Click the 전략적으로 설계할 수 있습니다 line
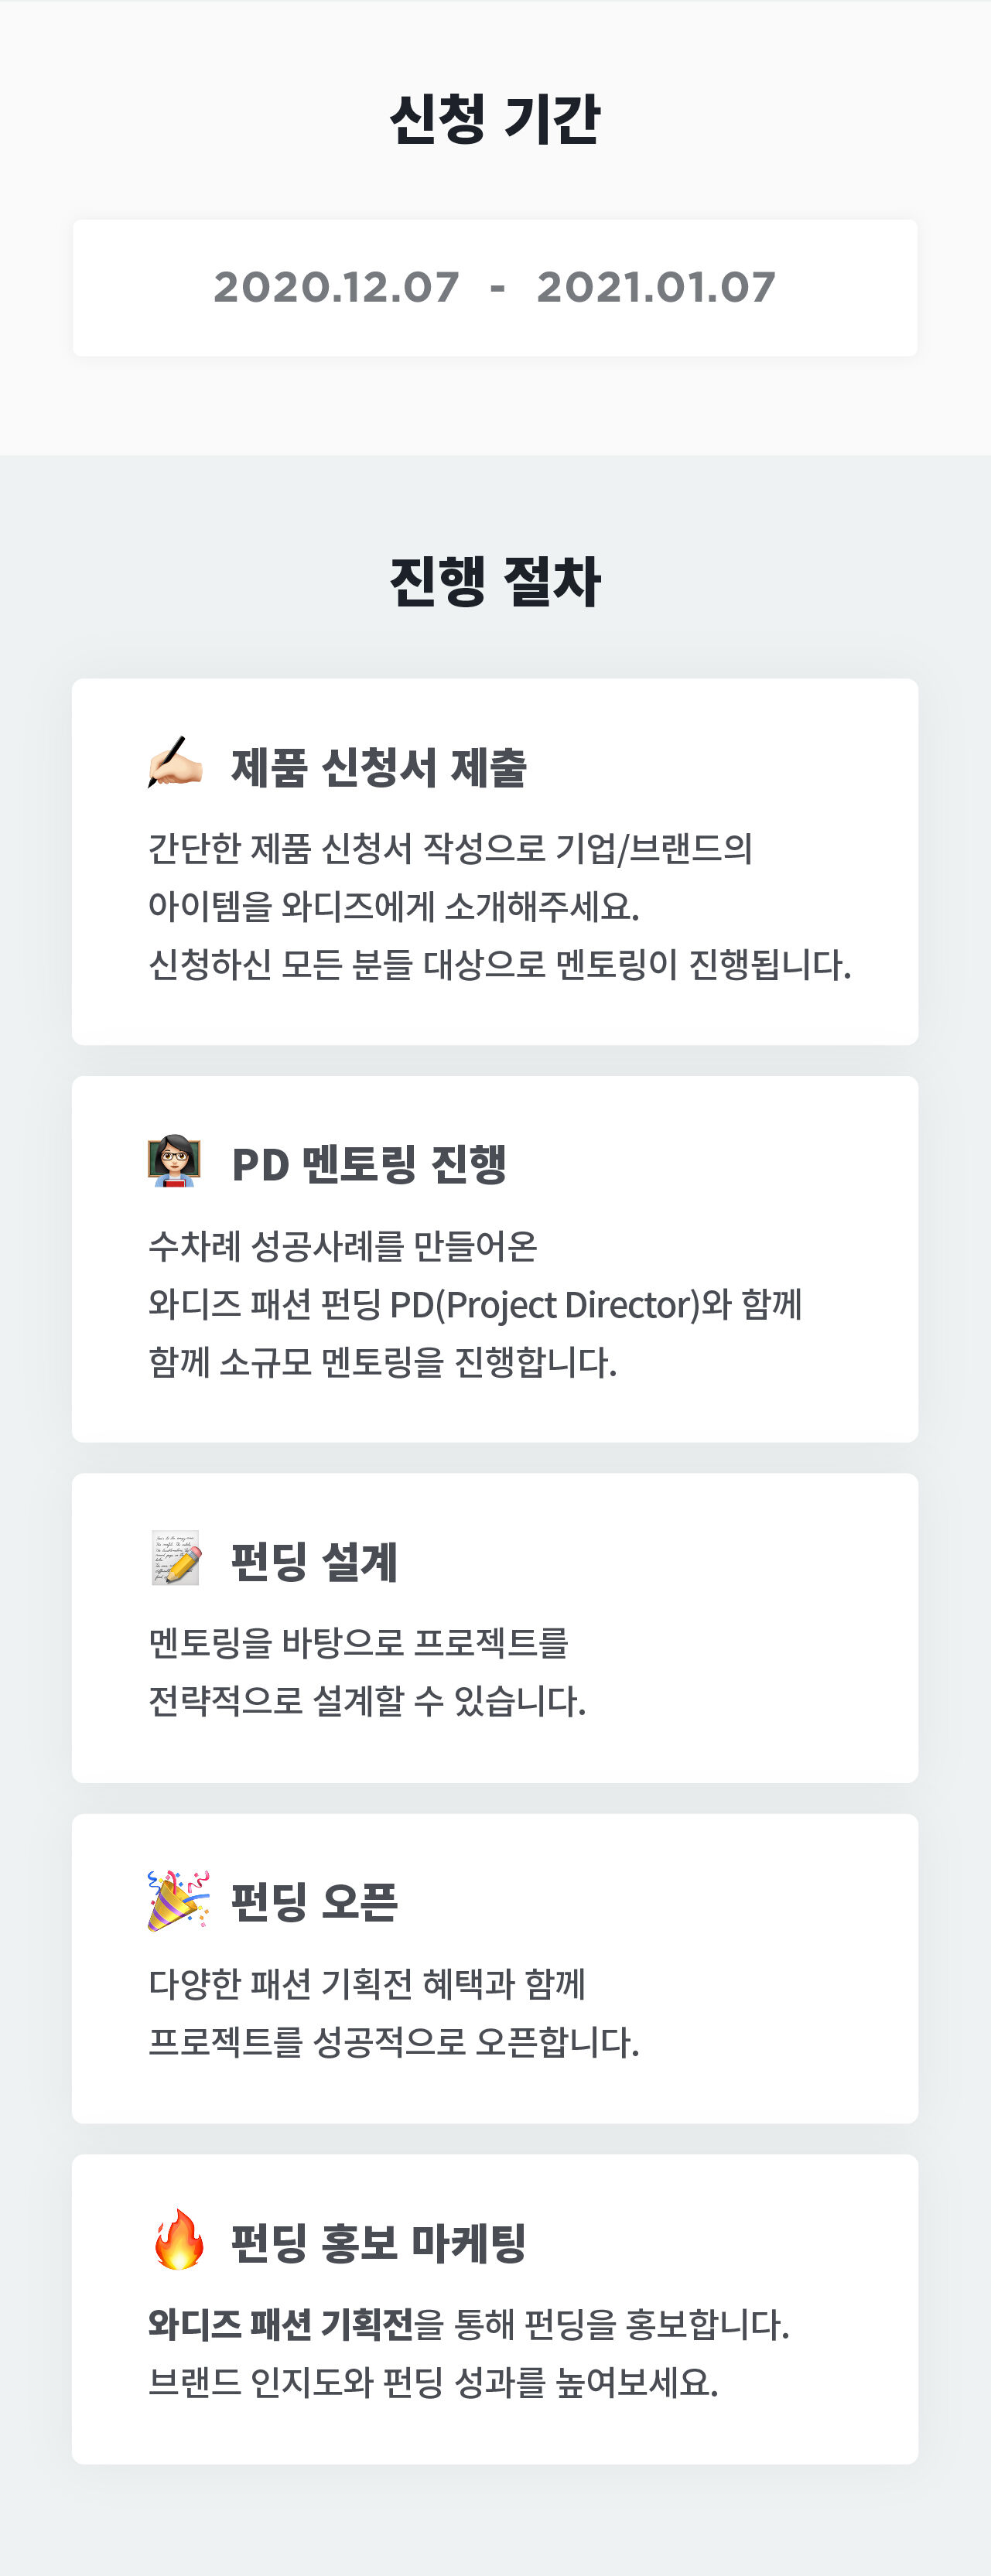The width and height of the screenshot is (991, 2576). pos(366,1701)
